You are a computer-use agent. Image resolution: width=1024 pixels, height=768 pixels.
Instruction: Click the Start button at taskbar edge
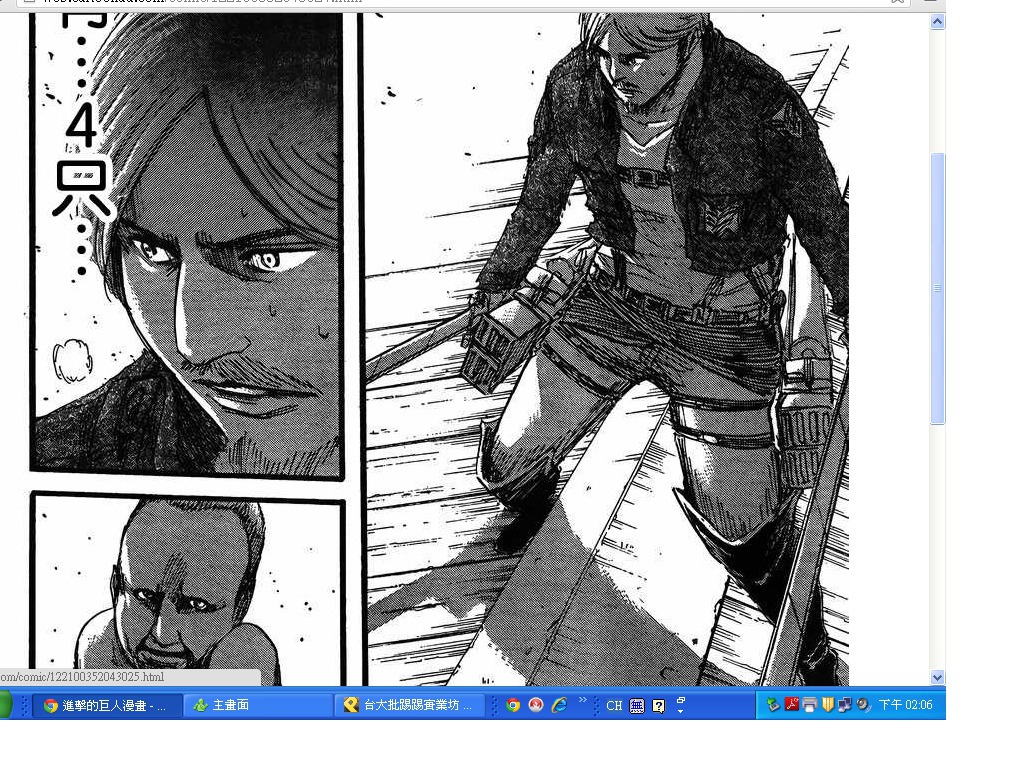[x=5, y=705]
